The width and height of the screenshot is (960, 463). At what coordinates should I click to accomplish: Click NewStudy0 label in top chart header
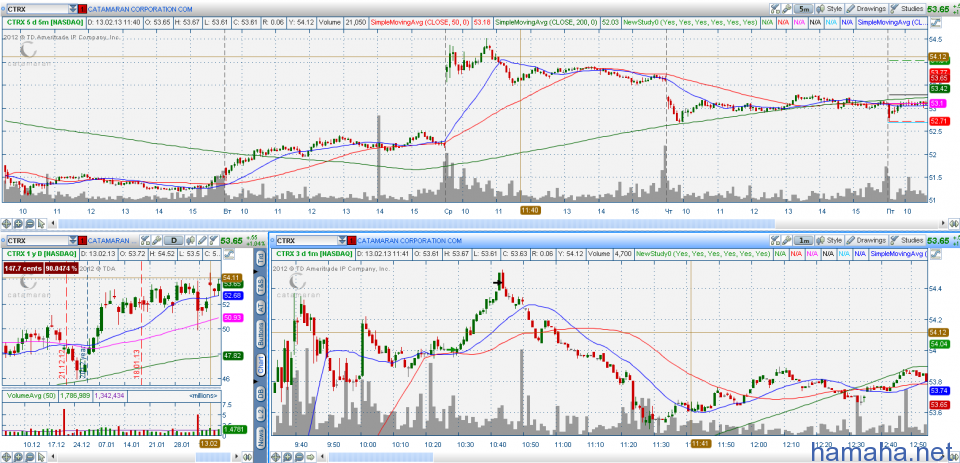(x=689, y=23)
